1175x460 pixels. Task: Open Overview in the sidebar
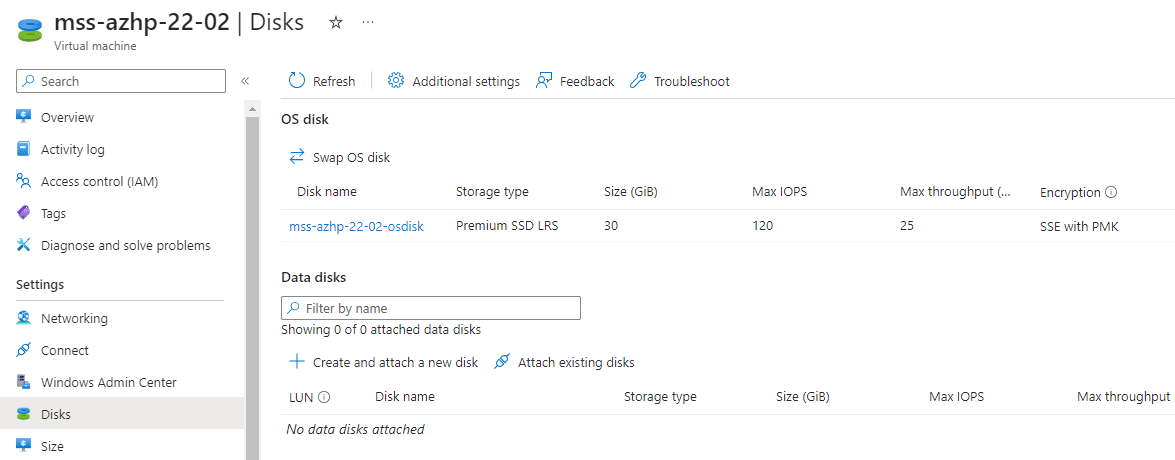click(x=67, y=118)
